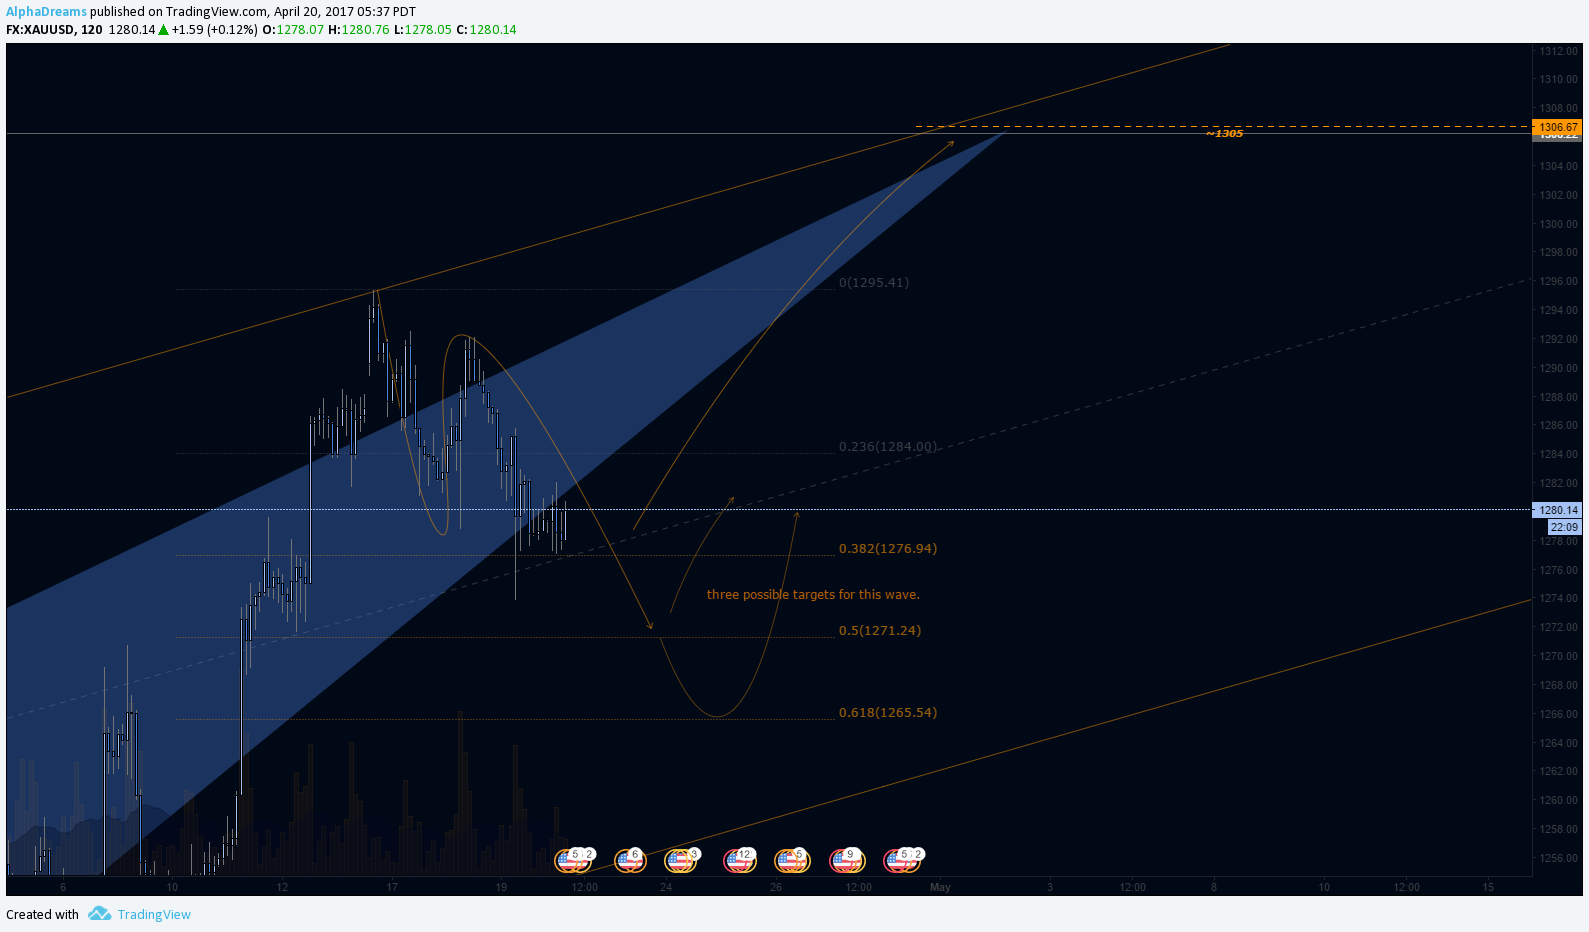
Task: Click the Fibonacci 0.618(1265.54) level label
Action: (x=888, y=712)
